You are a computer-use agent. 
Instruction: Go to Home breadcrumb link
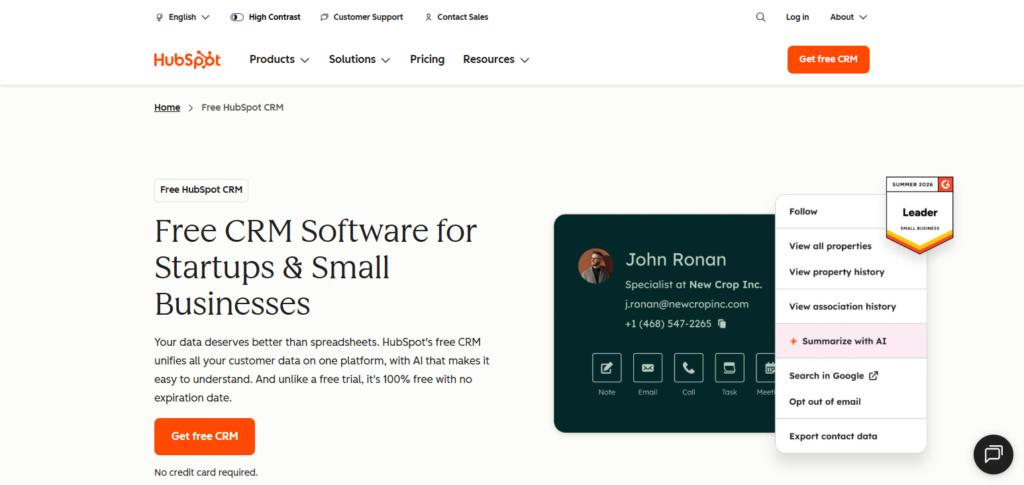pyautogui.click(x=167, y=108)
